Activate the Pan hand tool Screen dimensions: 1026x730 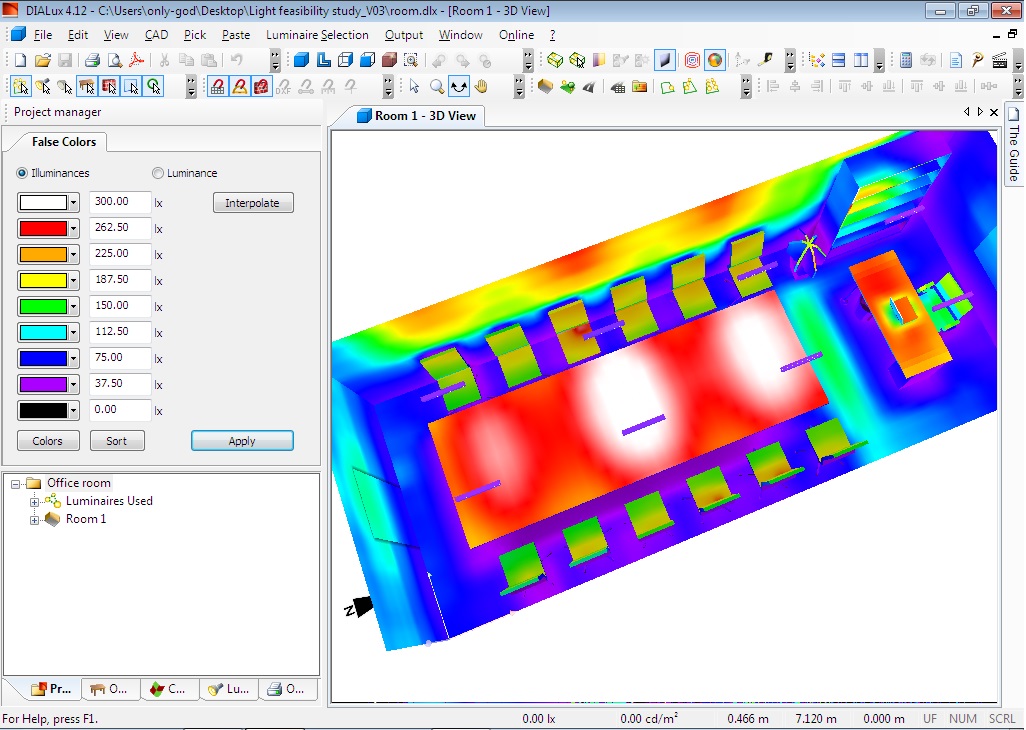[481, 87]
